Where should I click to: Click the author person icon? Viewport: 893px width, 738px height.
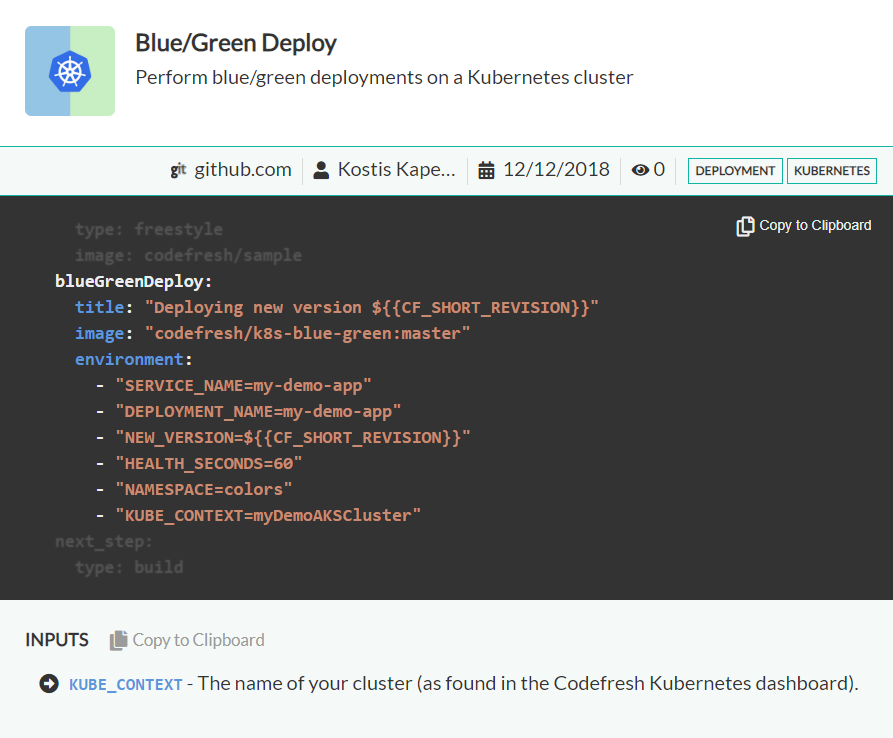click(321, 170)
